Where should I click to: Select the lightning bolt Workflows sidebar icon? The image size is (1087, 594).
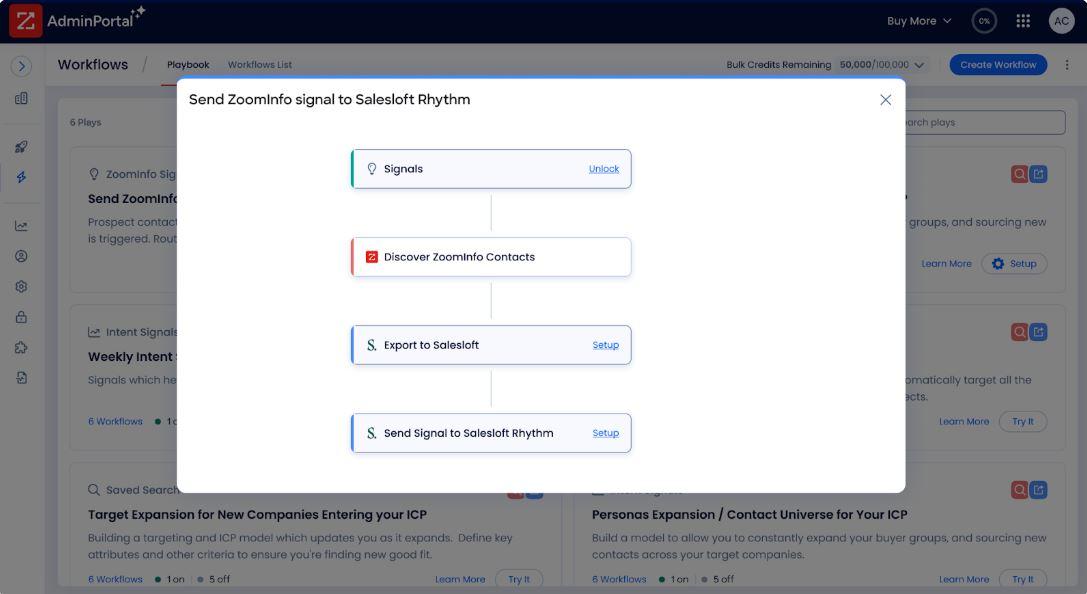tap(21, 177)
